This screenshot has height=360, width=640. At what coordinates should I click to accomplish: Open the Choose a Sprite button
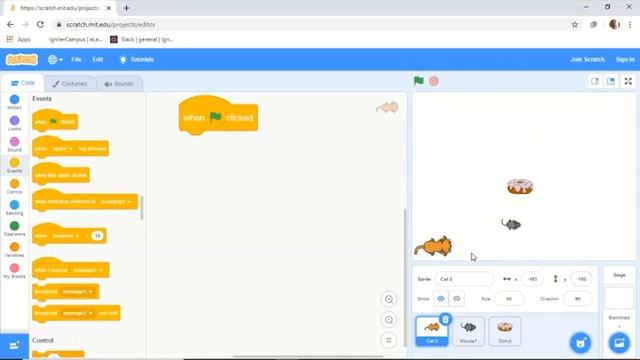coord(580,343)
